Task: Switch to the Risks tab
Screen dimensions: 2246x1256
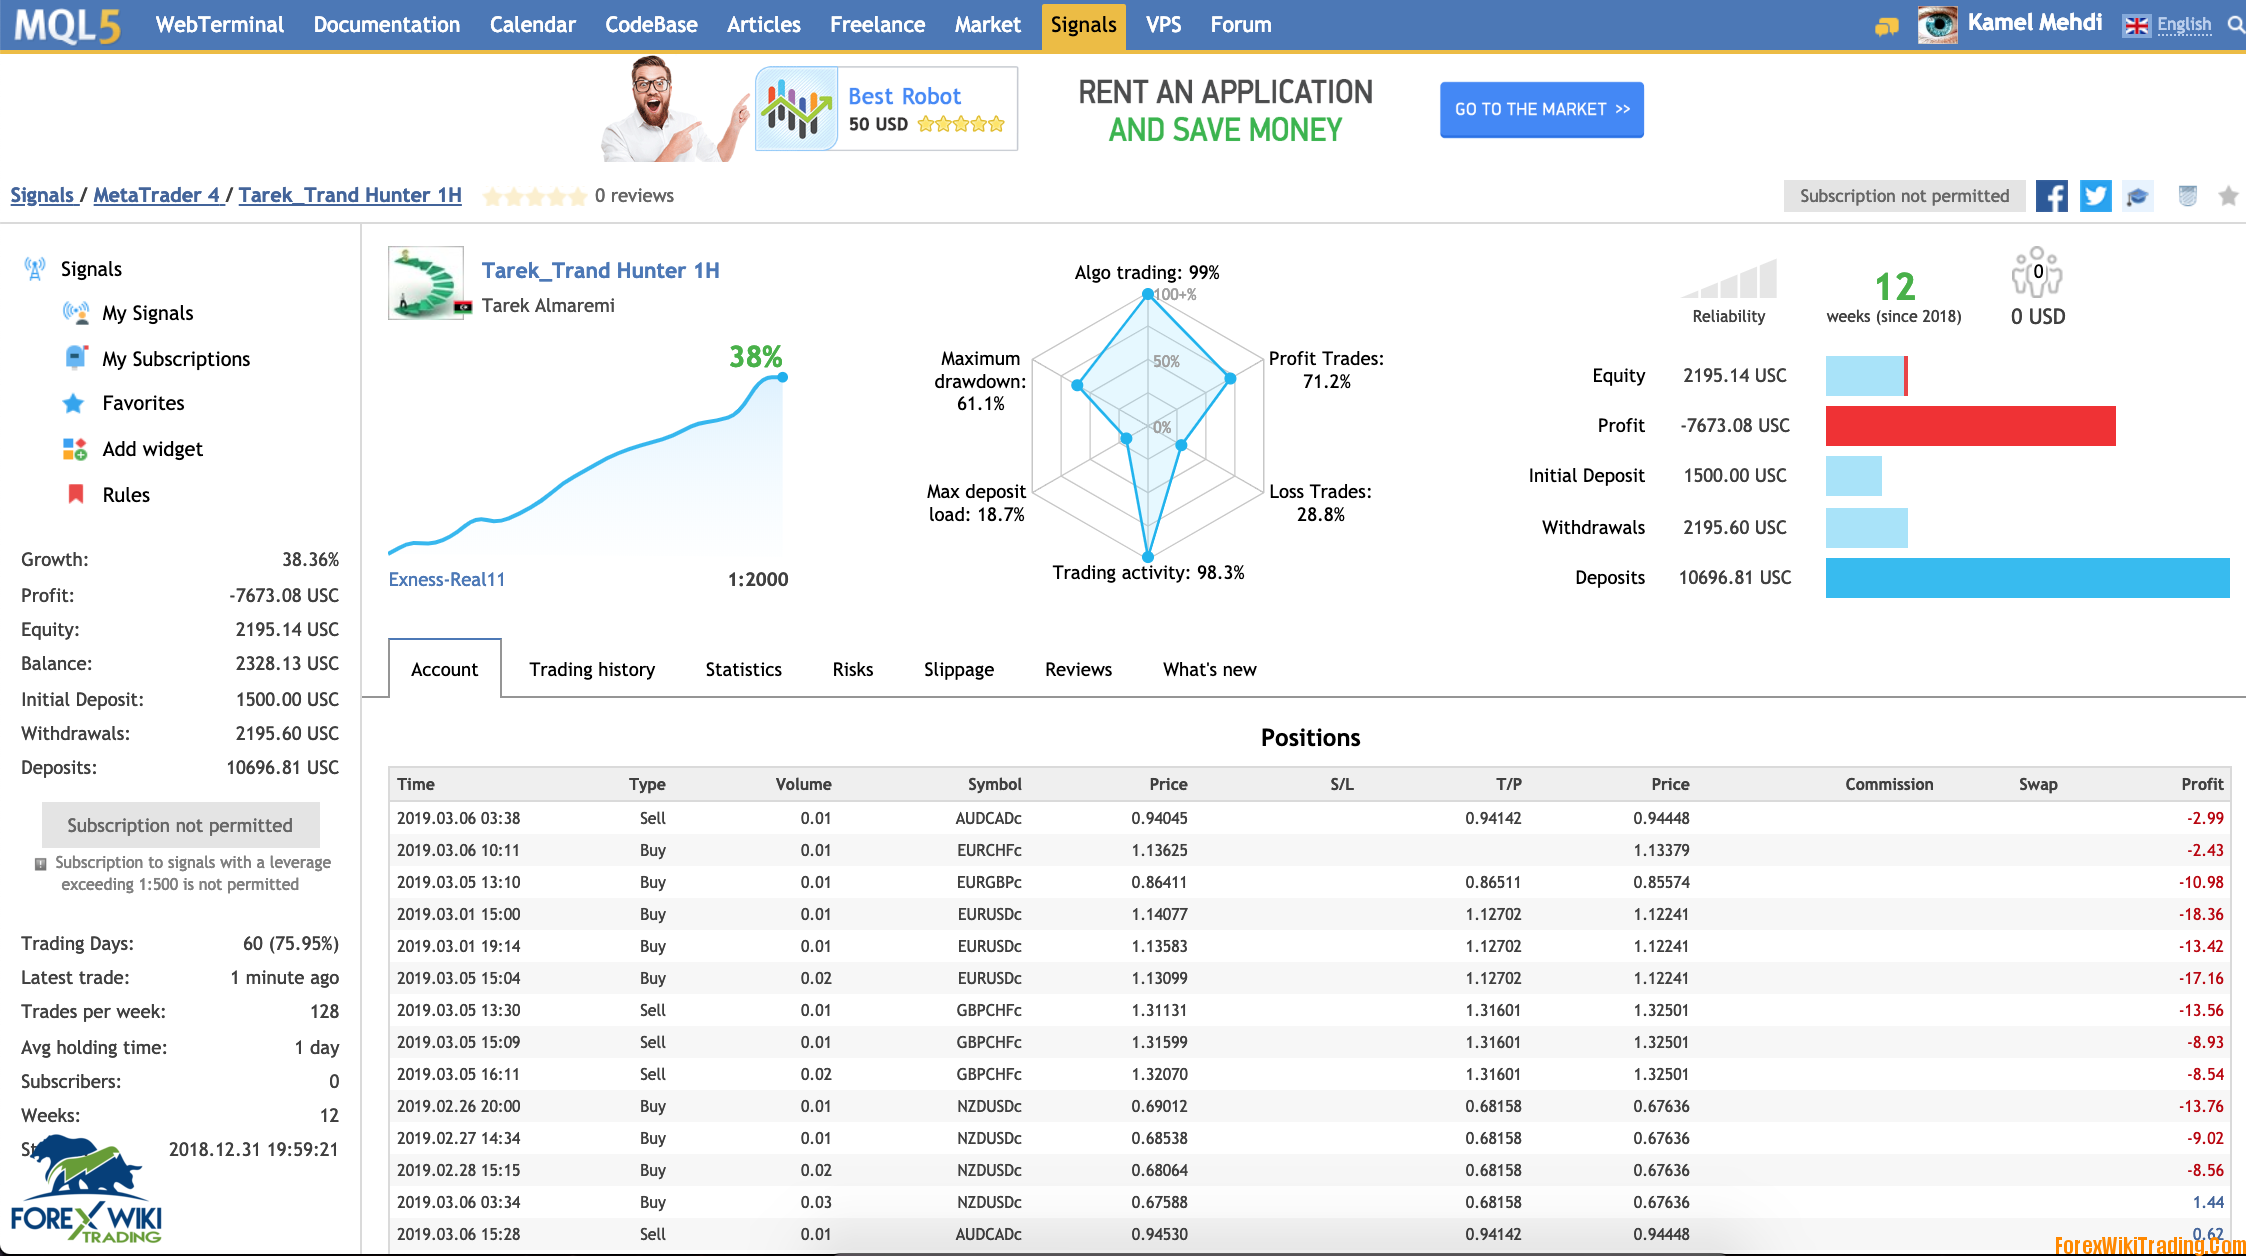Action: coord(853,669)
